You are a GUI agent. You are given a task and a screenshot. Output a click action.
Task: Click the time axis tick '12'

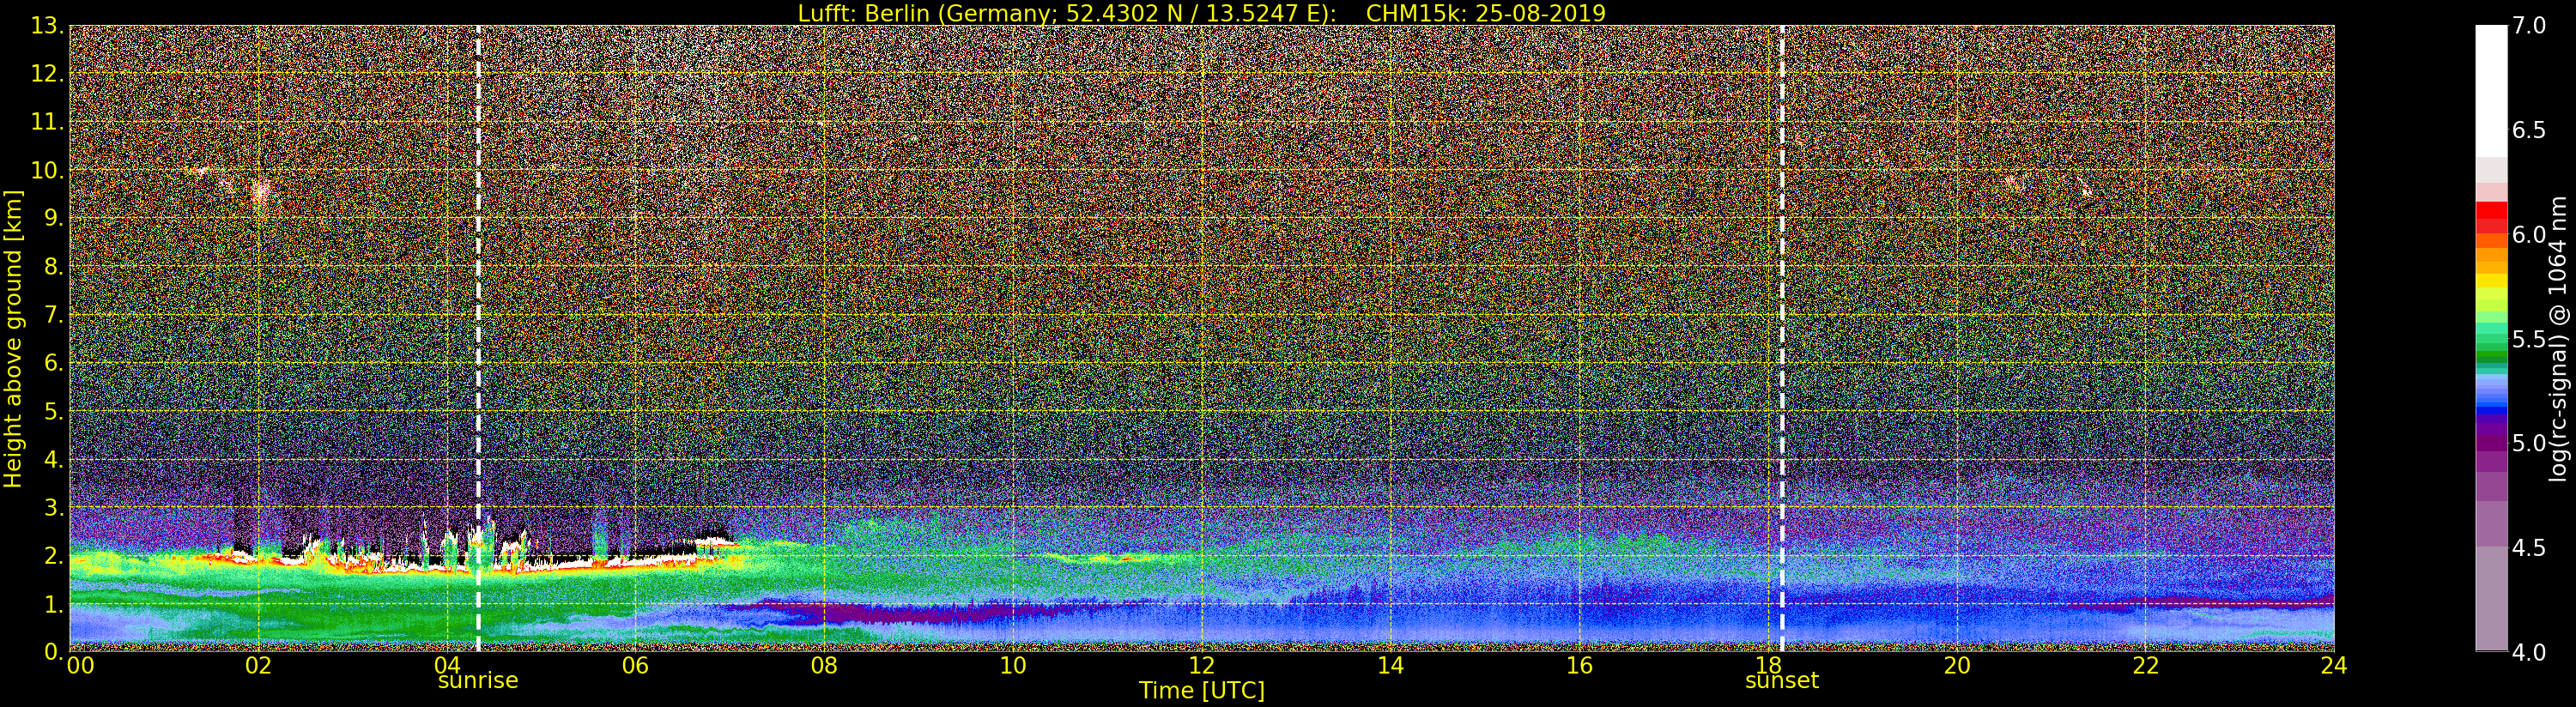1201,666
